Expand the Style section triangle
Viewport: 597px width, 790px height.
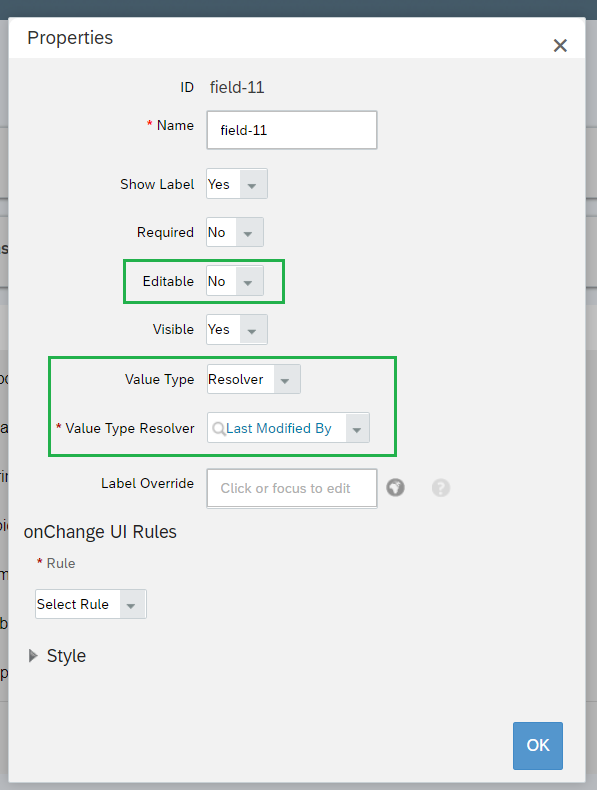(33, 655)
